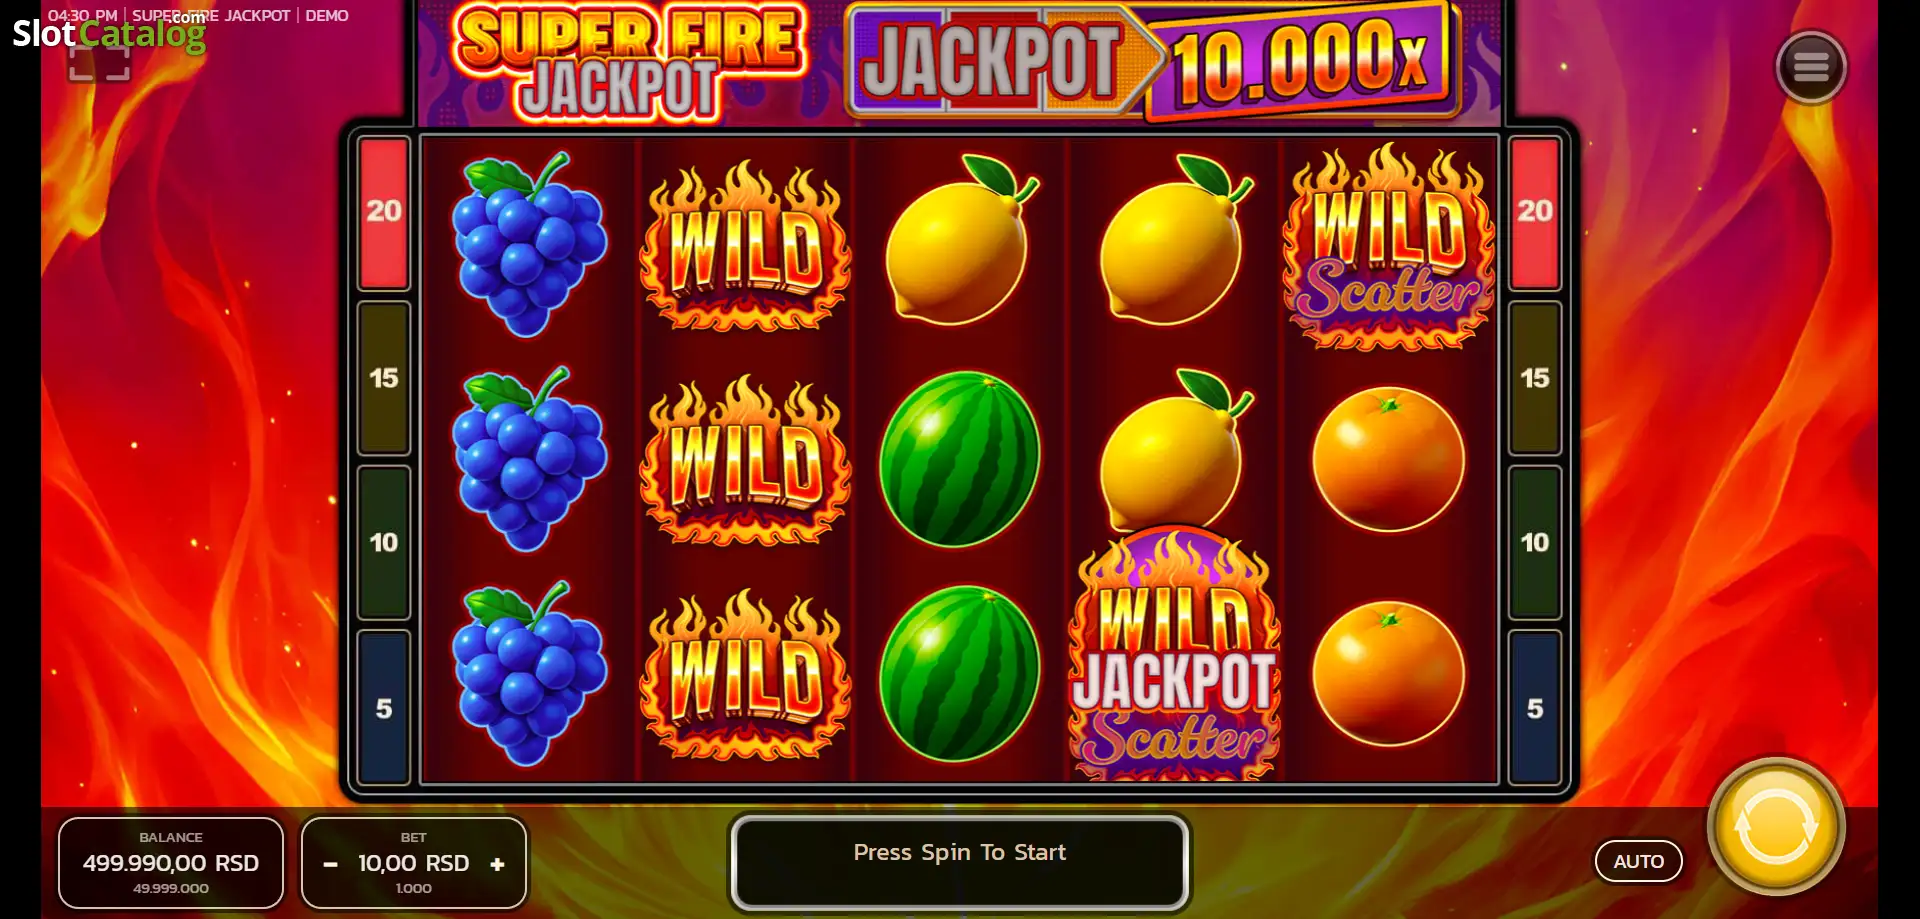The height and width of the screenshot is (919, 1920).
Task: Click the Press Spin To Start message bar
Action: point(960,861)
